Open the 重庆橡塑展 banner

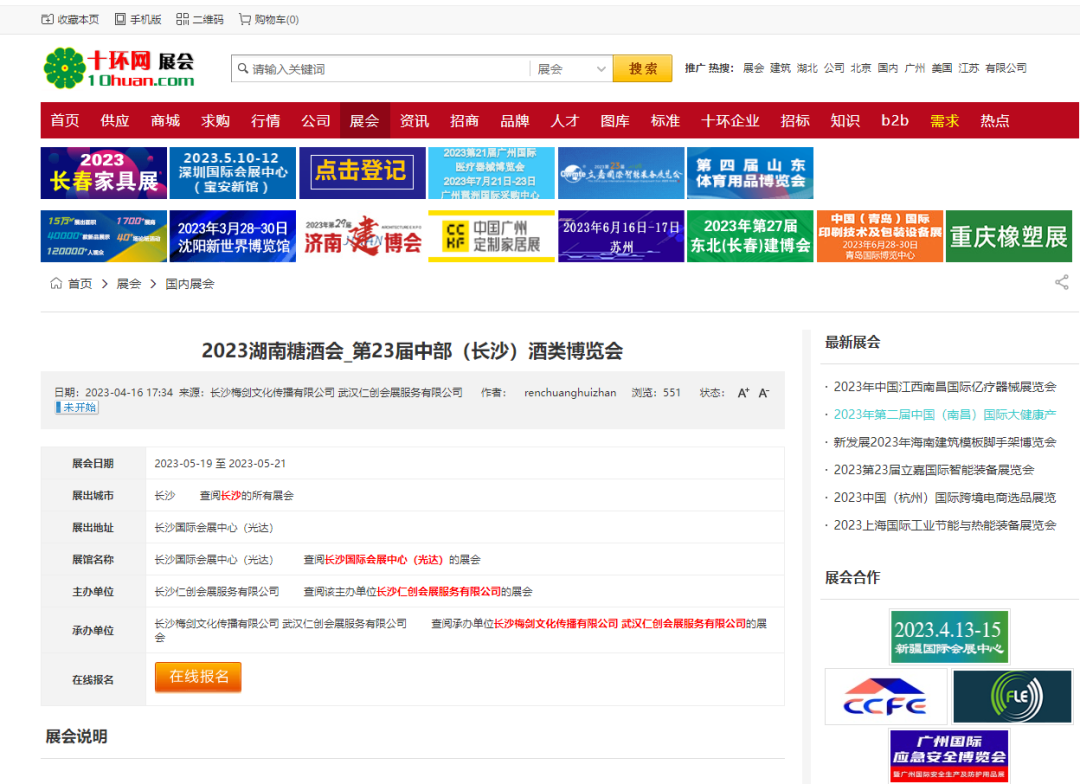(x=1009, y=236)
